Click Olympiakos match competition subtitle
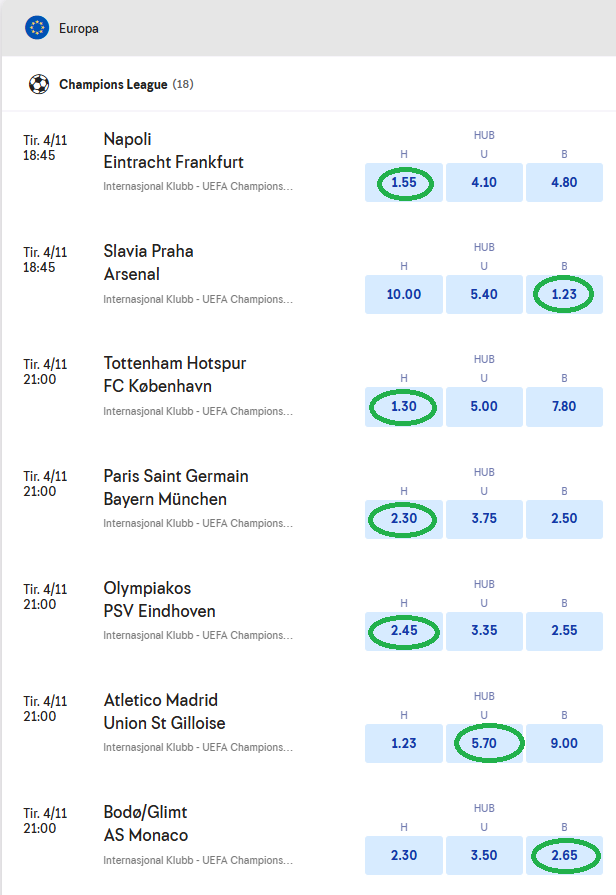 click(198, 635)
